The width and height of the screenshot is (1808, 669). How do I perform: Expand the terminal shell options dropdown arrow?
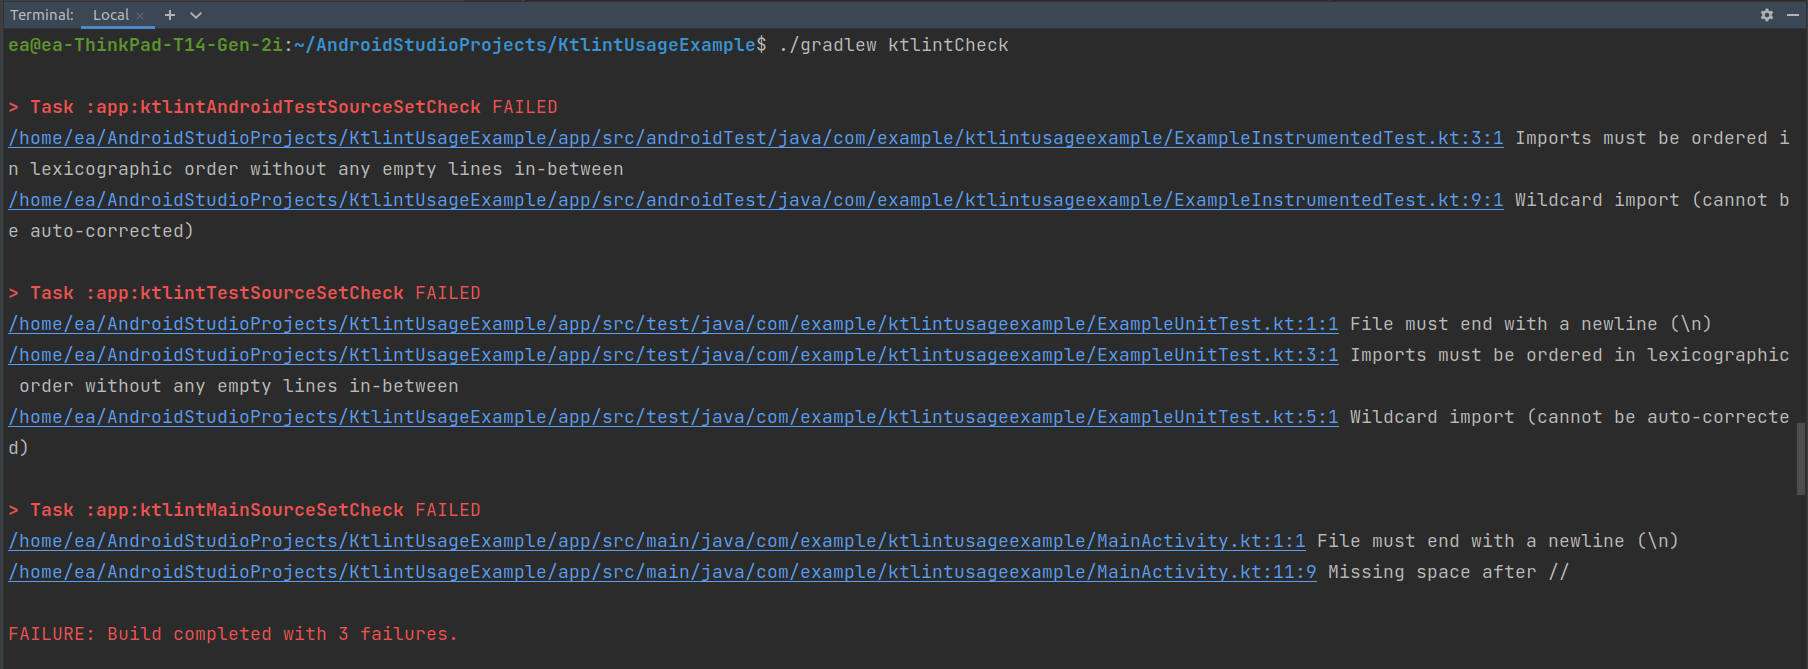[196, 15]
